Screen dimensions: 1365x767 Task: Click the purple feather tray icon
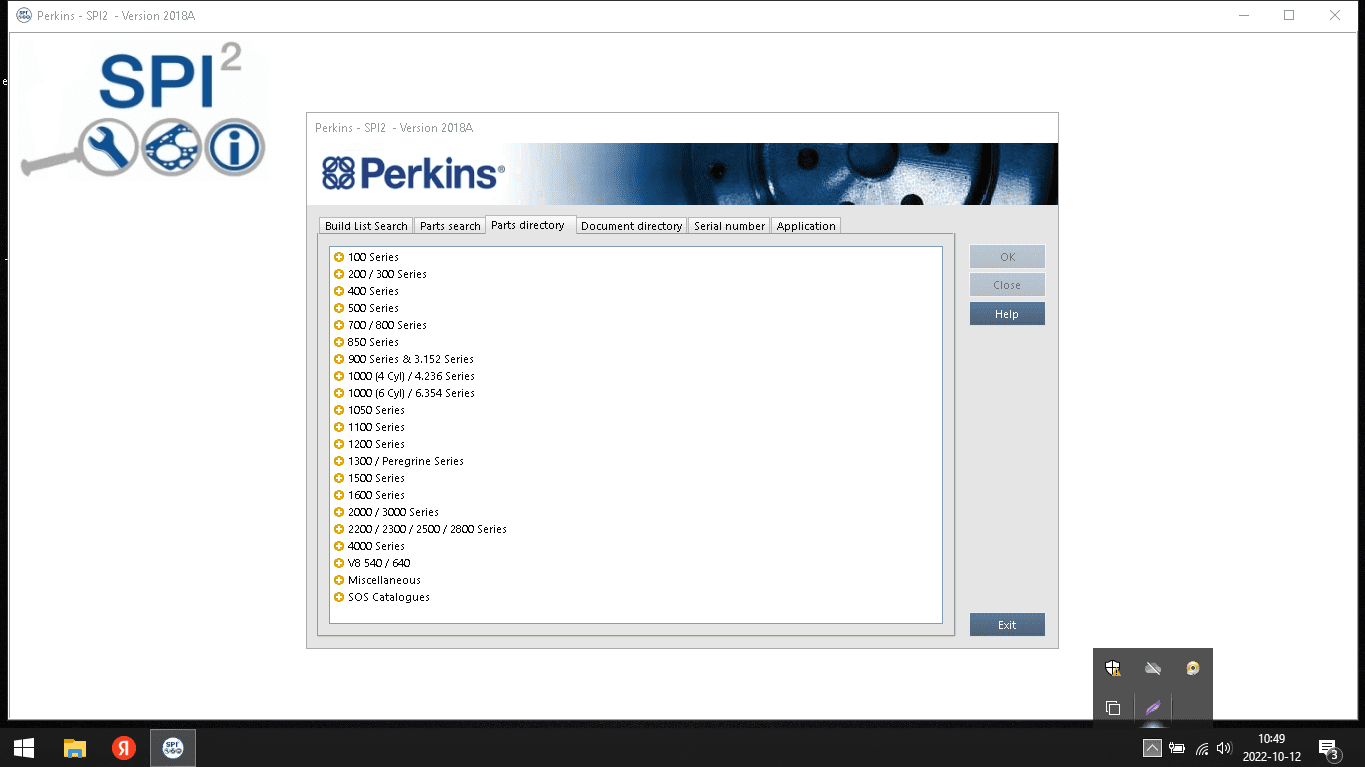1153,708
